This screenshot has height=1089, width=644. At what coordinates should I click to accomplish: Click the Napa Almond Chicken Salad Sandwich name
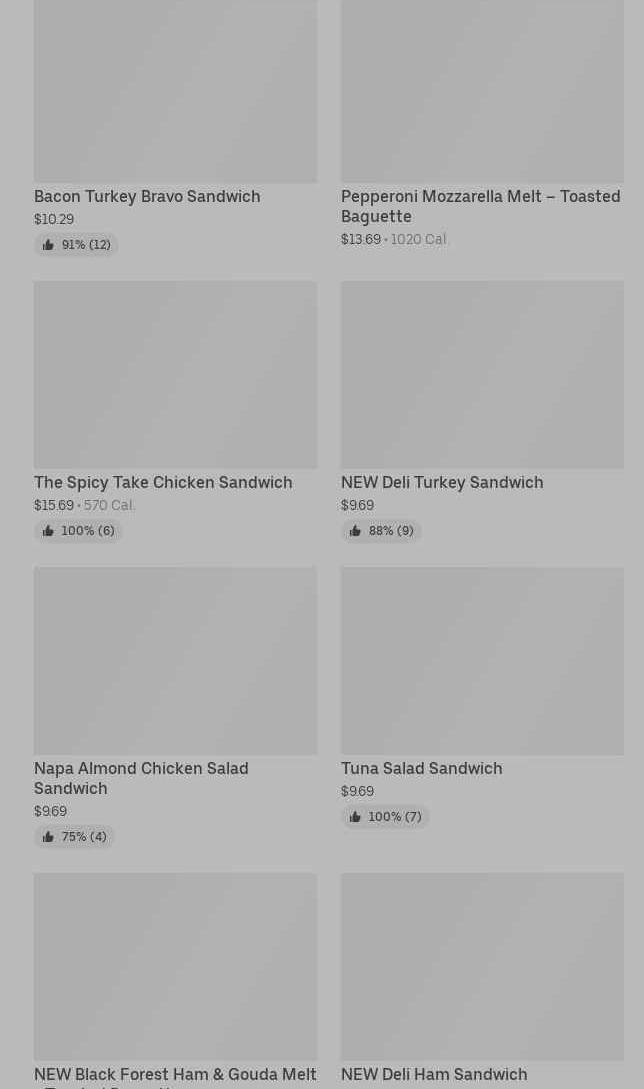[141, 778]
